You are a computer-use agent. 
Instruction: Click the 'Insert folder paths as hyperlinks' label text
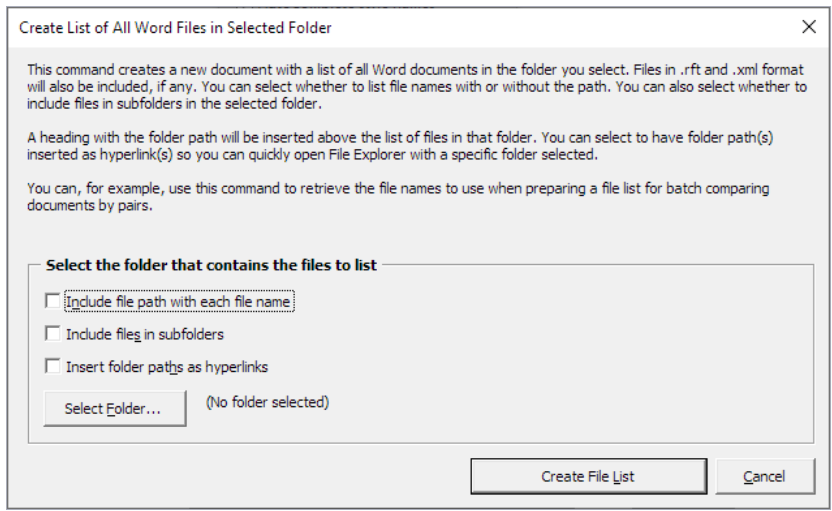tap(167, 367)
